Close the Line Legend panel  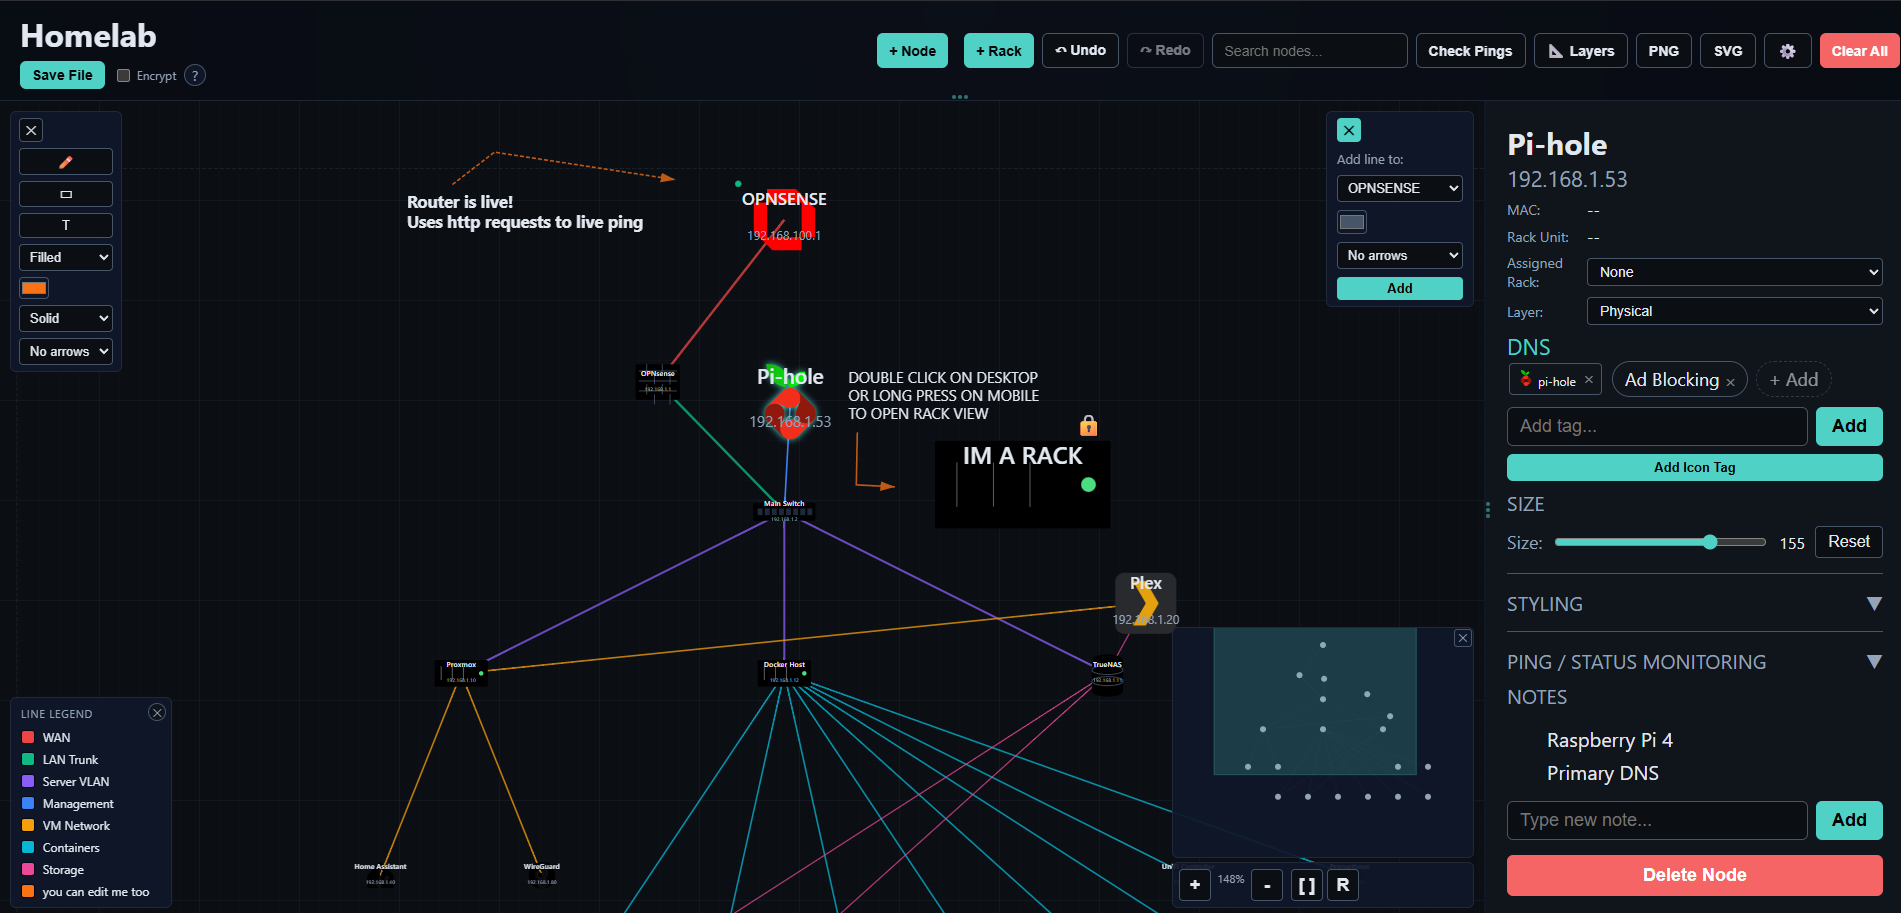click(x=157, y=712)
